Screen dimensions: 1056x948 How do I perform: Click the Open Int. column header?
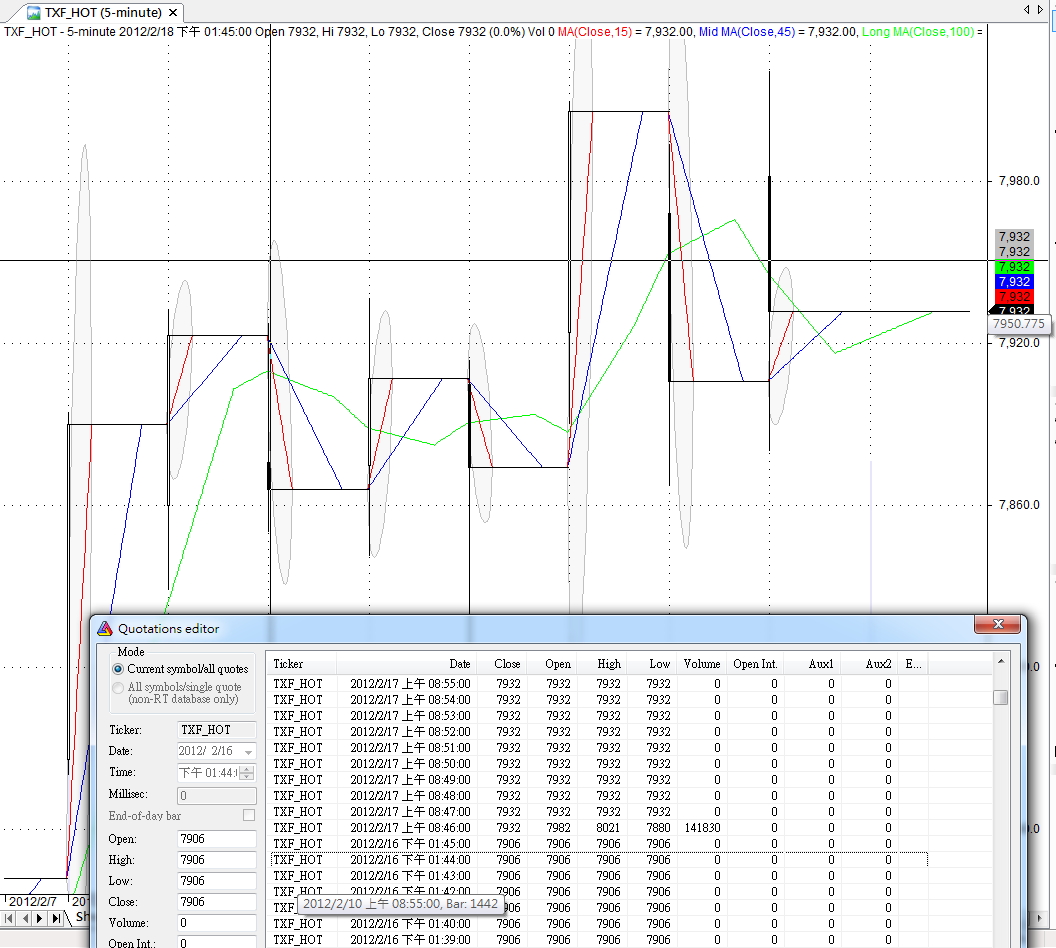point(755,664)
